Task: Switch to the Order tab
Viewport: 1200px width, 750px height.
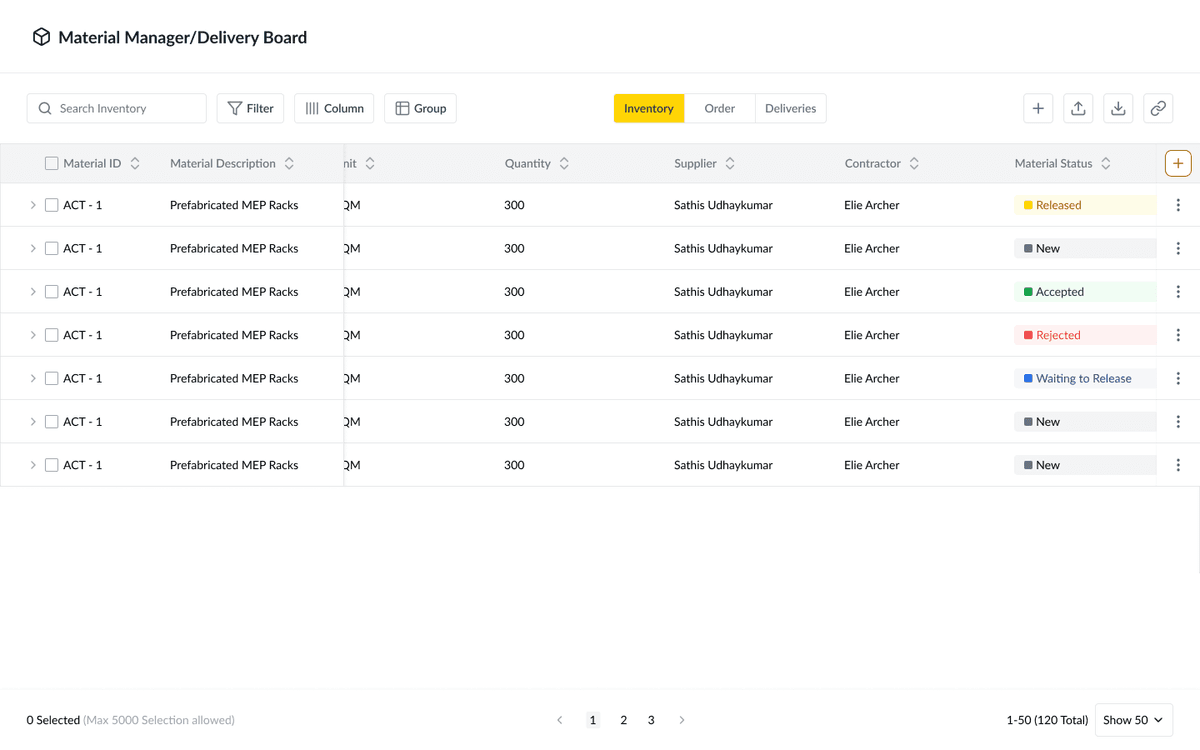Action: [x=719, y=107]
